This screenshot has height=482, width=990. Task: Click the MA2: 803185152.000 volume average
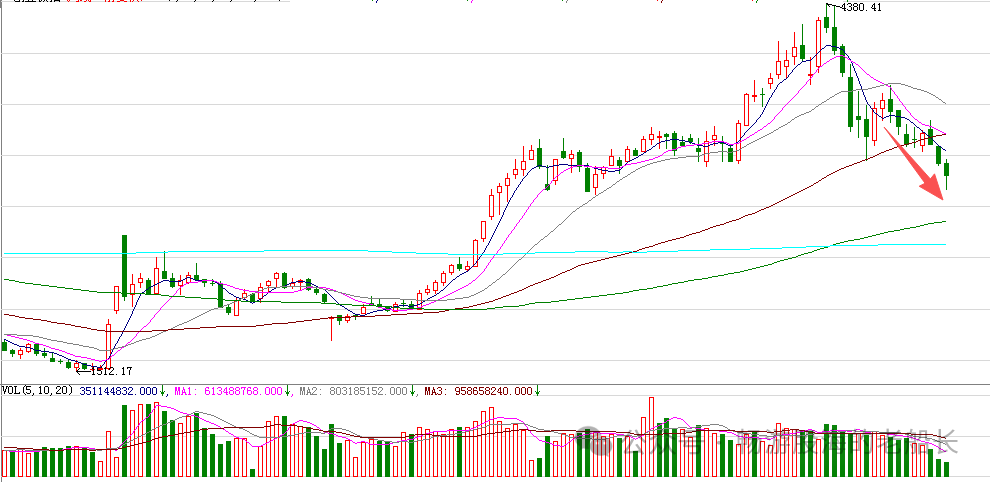tap(354, 391)
